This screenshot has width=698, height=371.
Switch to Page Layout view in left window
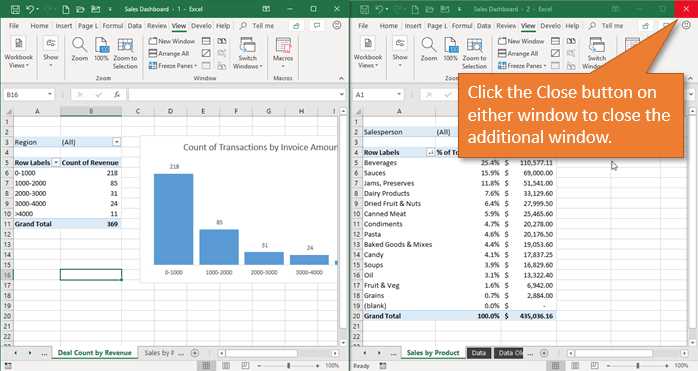[226, 366]
